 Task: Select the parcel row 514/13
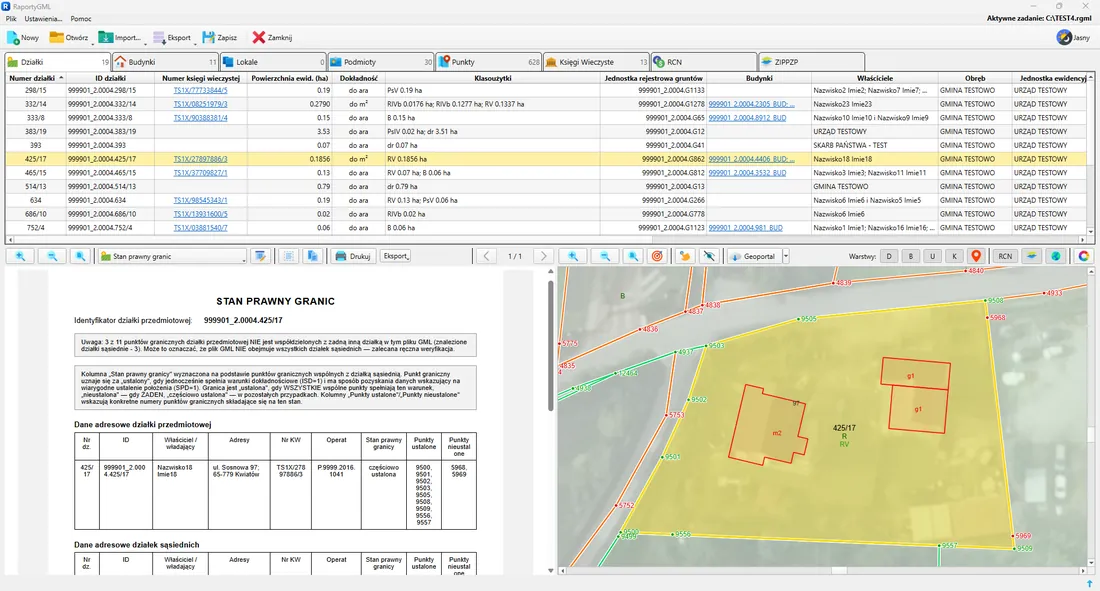(x=547, y=187)
